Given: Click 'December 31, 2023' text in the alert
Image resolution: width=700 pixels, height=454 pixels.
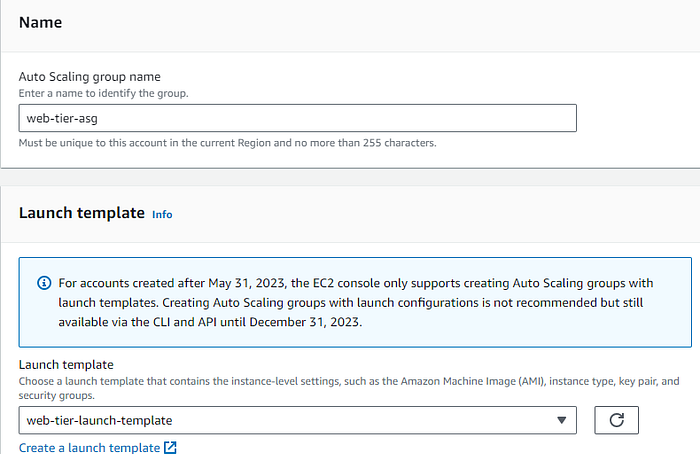Looking at the screenshot, I should 305,322.
